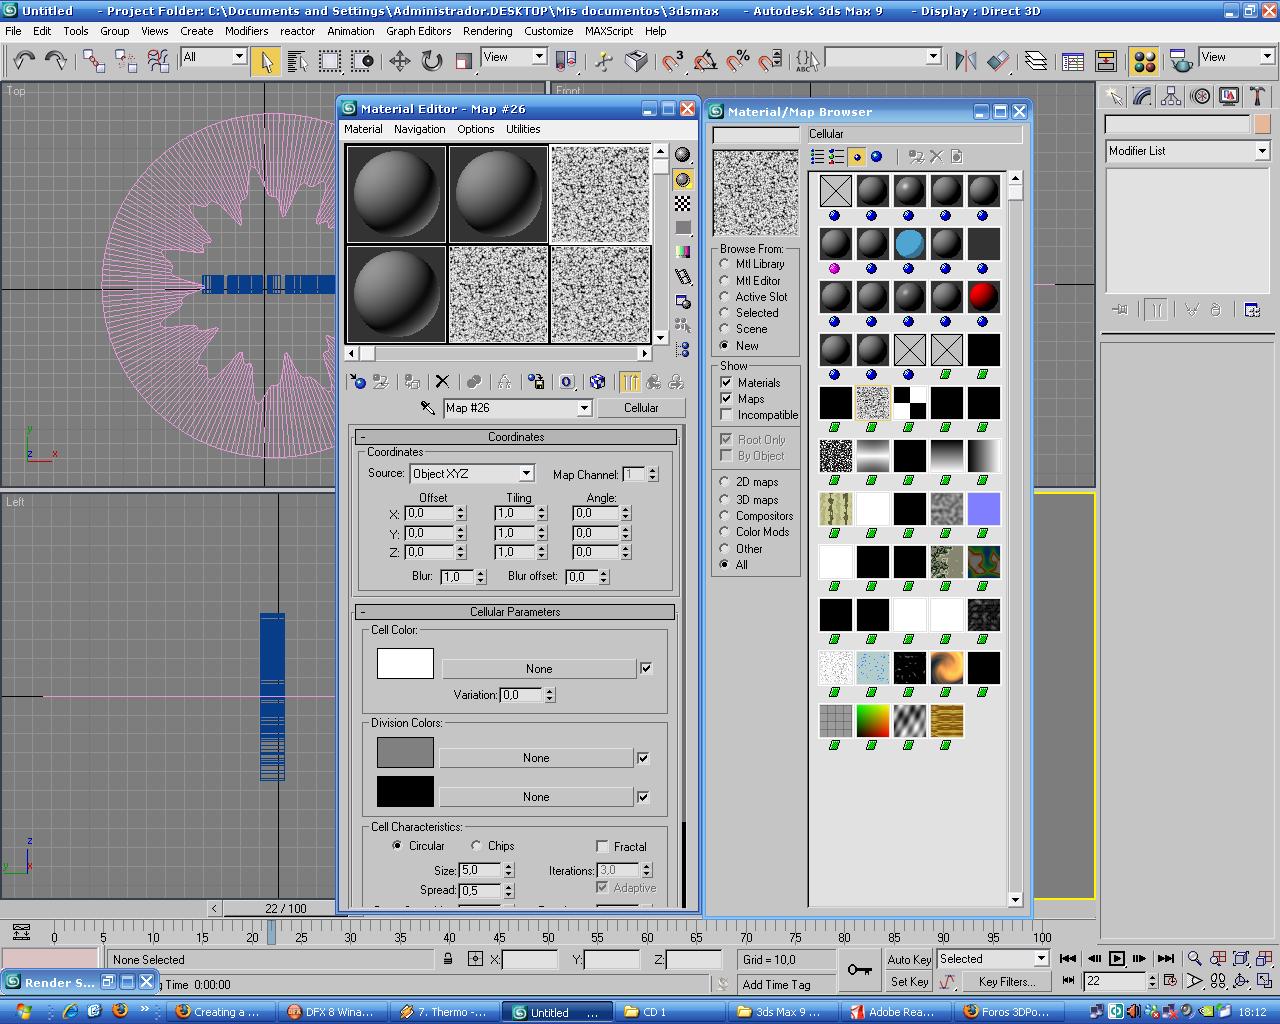Open named selection sets dropdown
Screen dimensions: 1280x1024
point(883,57)
